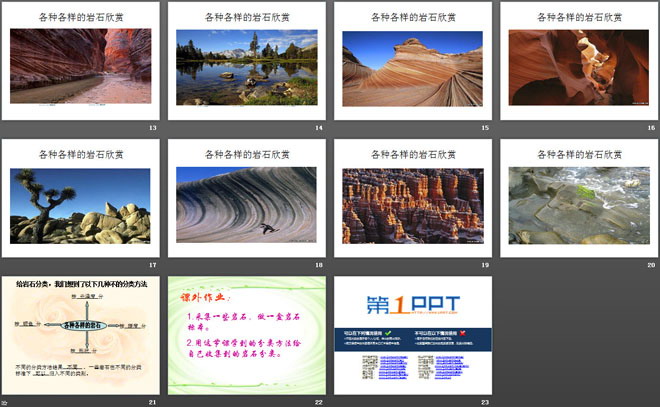Open the slide 19 rock spires thumbnail
The width and height of the screenshot is (660, 407).
coord(412,205)
